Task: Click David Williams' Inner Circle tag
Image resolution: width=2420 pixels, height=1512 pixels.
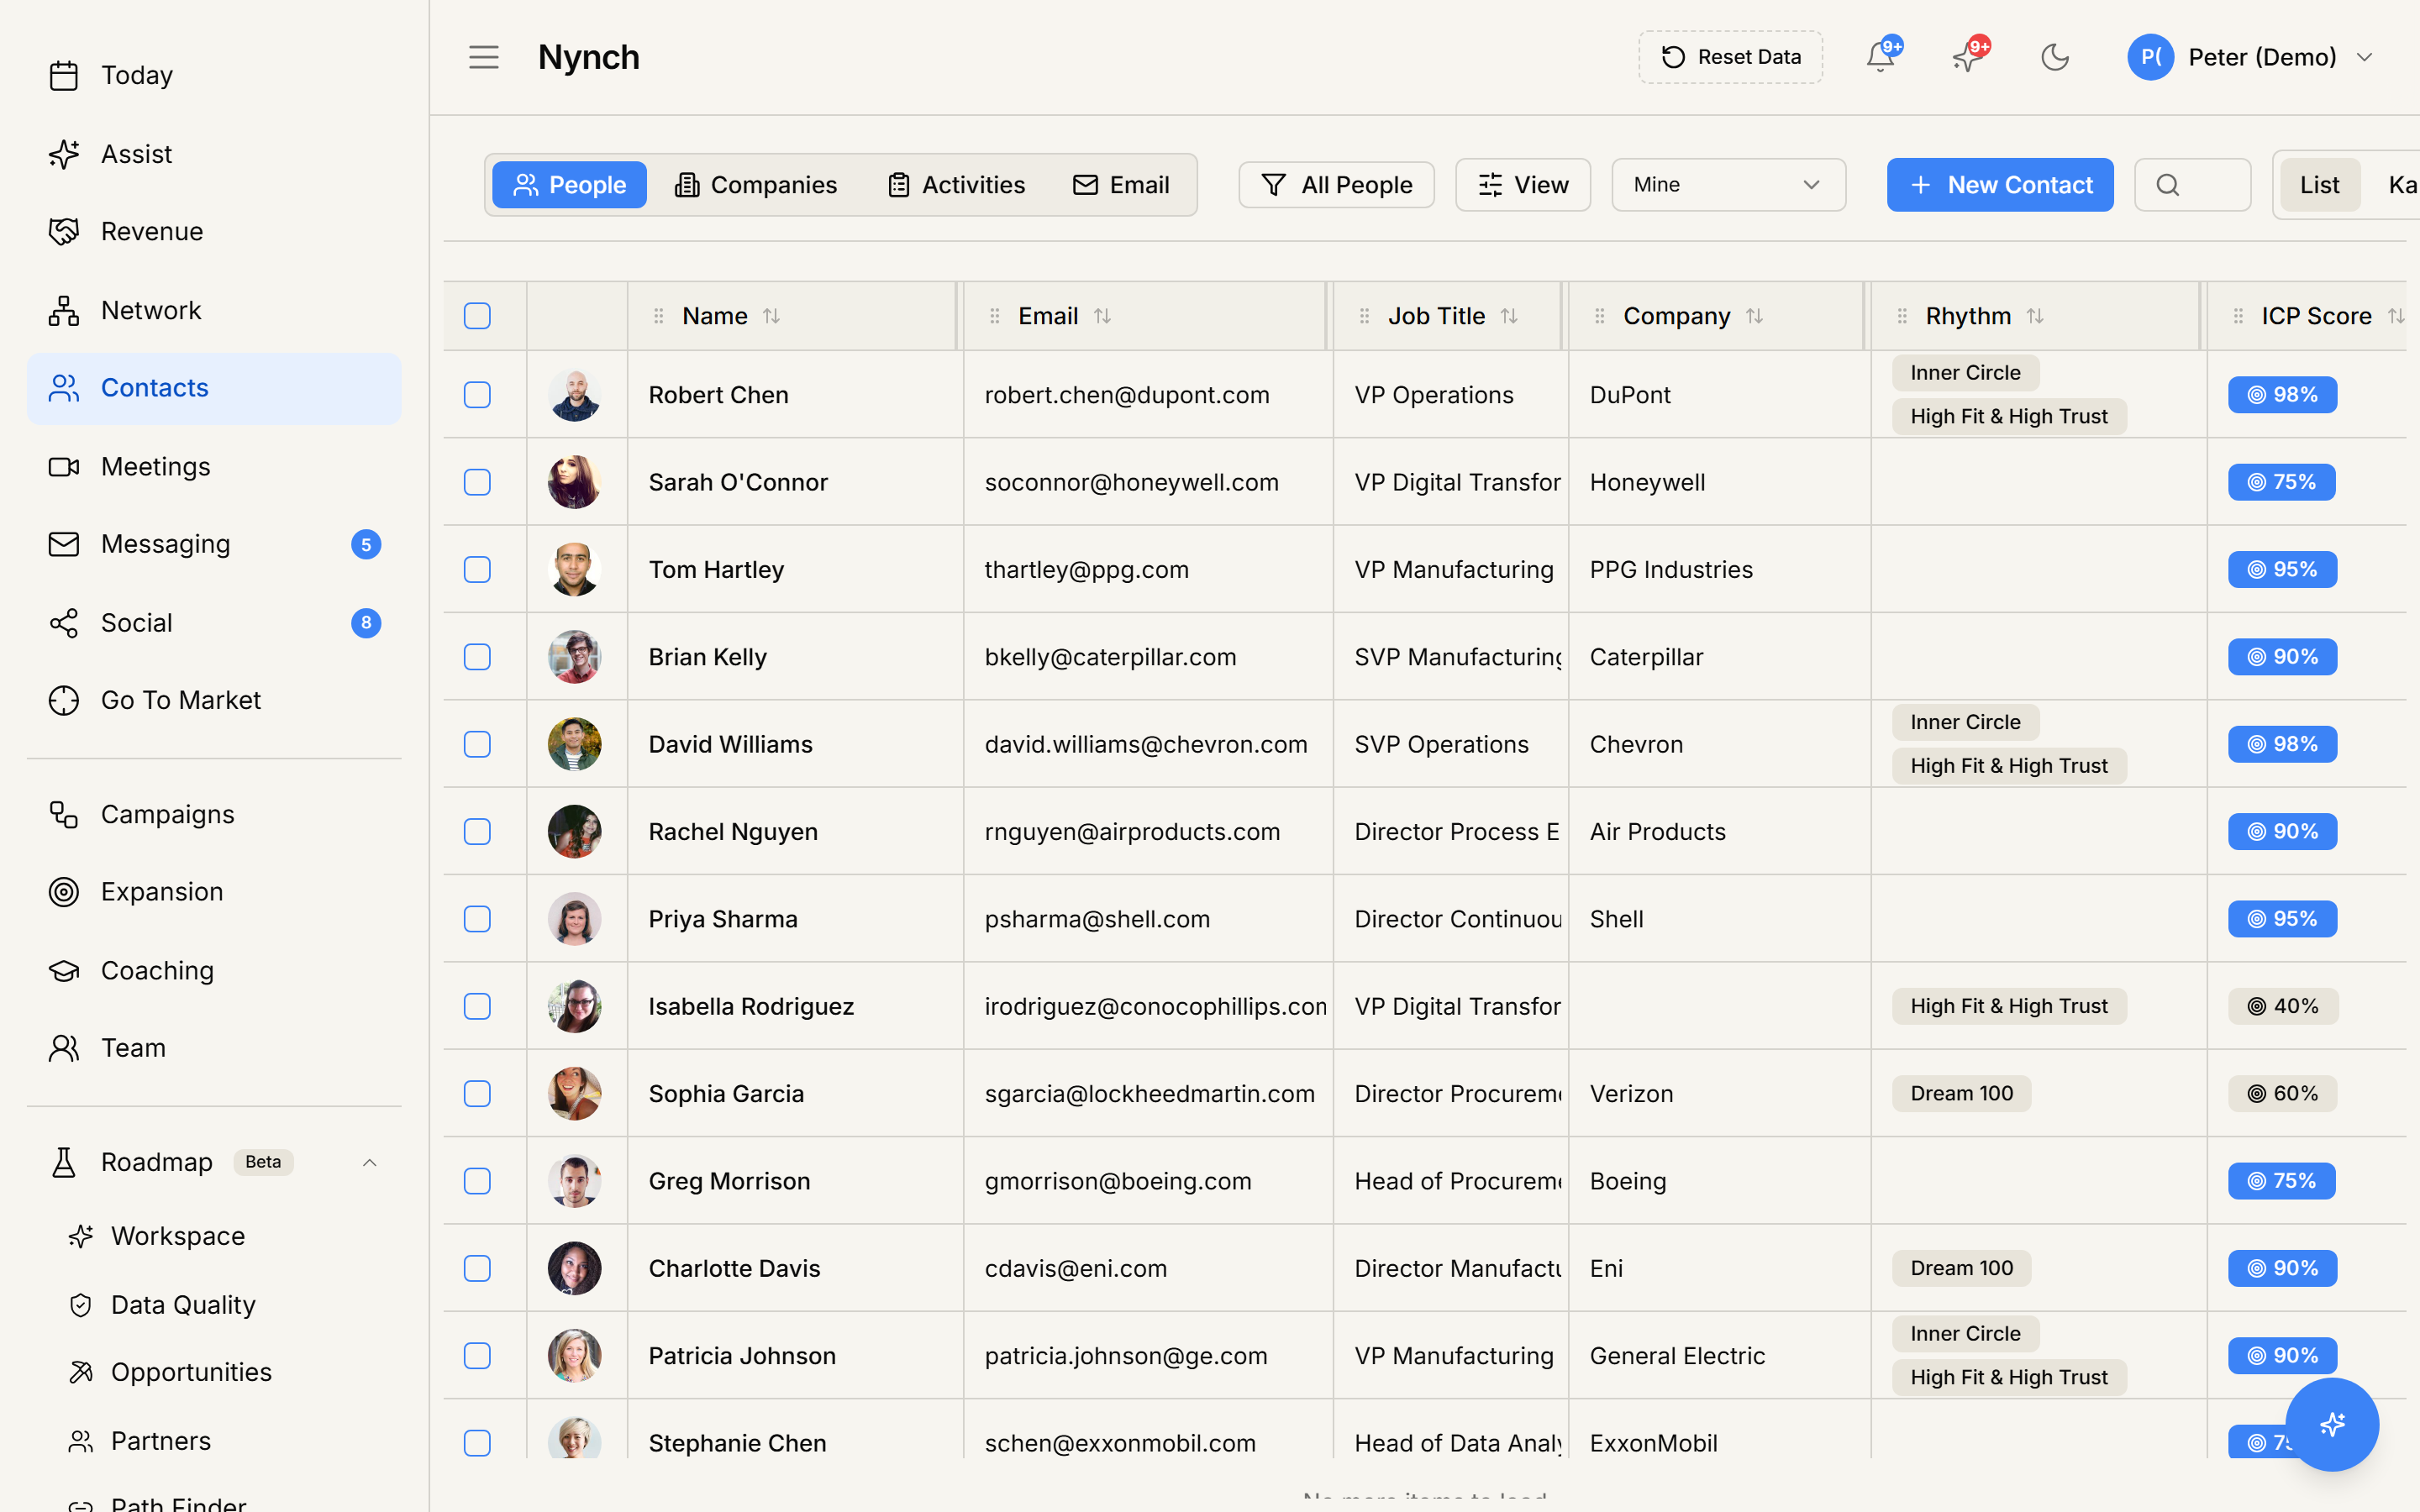Action: [x=1965, y=722]
